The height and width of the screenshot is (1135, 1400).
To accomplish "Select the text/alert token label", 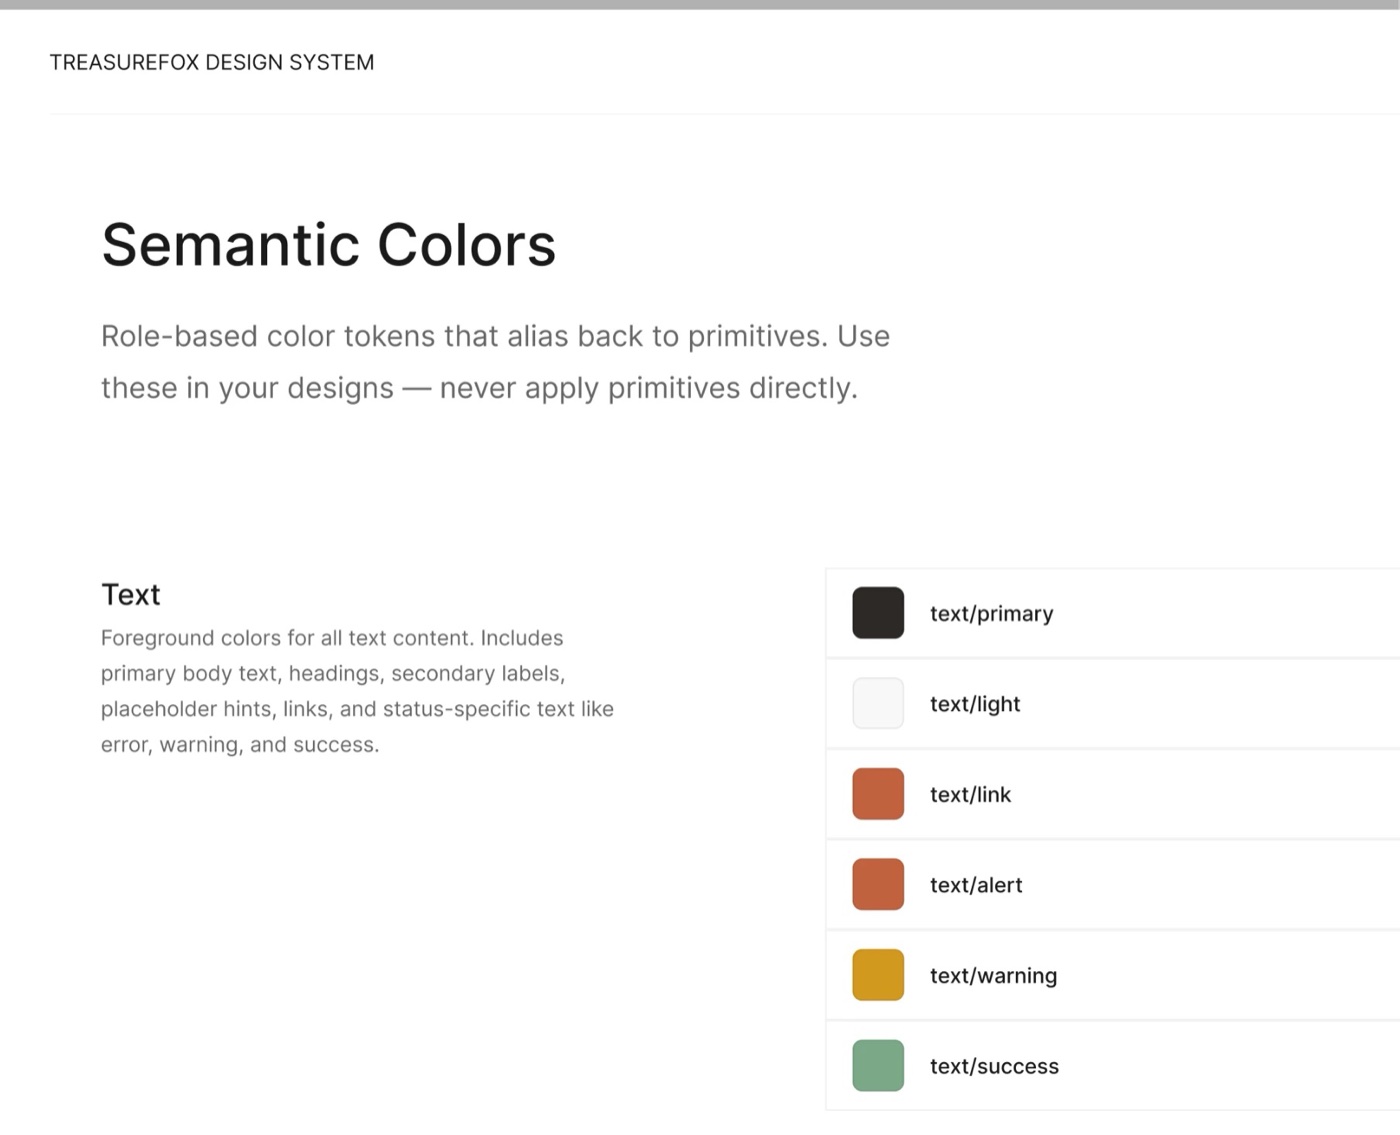I will 976,885.
